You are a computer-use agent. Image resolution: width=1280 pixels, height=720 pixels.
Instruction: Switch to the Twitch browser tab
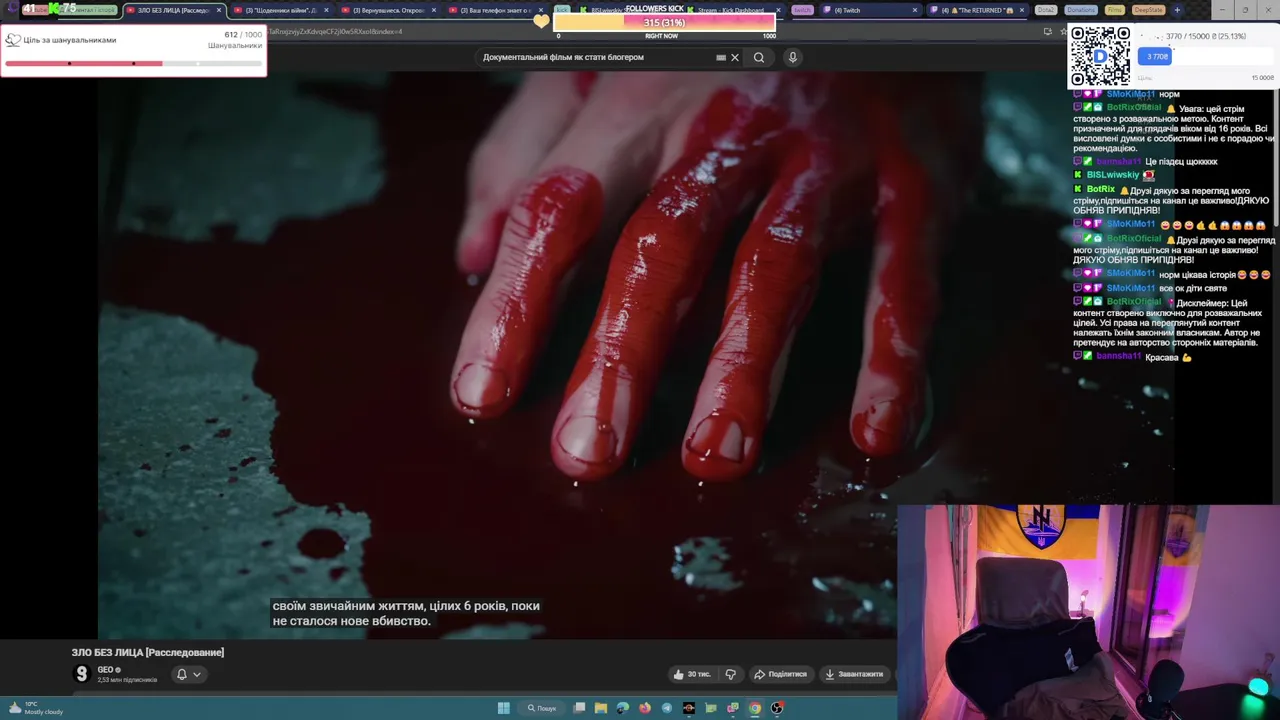(x=870, y=10)
